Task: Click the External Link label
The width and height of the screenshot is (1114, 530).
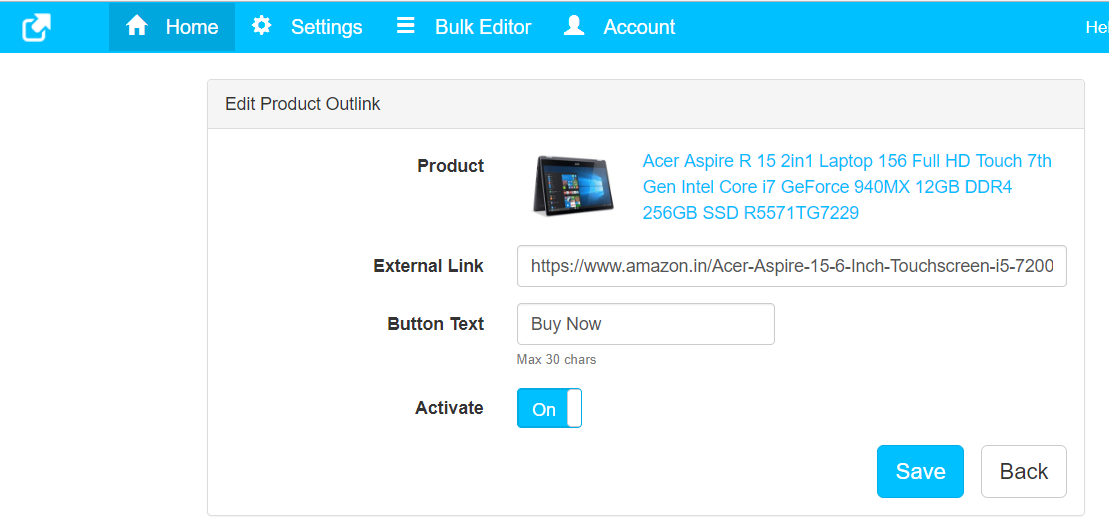Action: (428, 266)
